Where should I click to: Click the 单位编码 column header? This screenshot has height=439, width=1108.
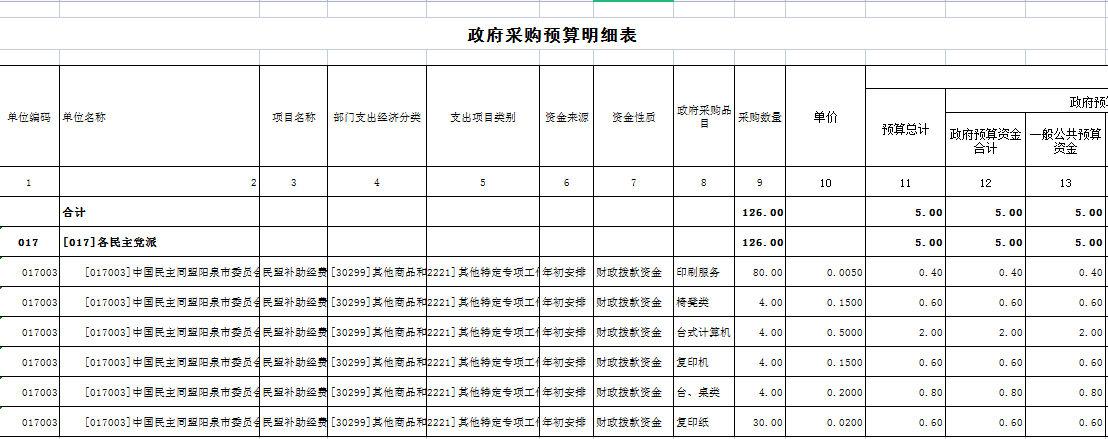point(29,117)
